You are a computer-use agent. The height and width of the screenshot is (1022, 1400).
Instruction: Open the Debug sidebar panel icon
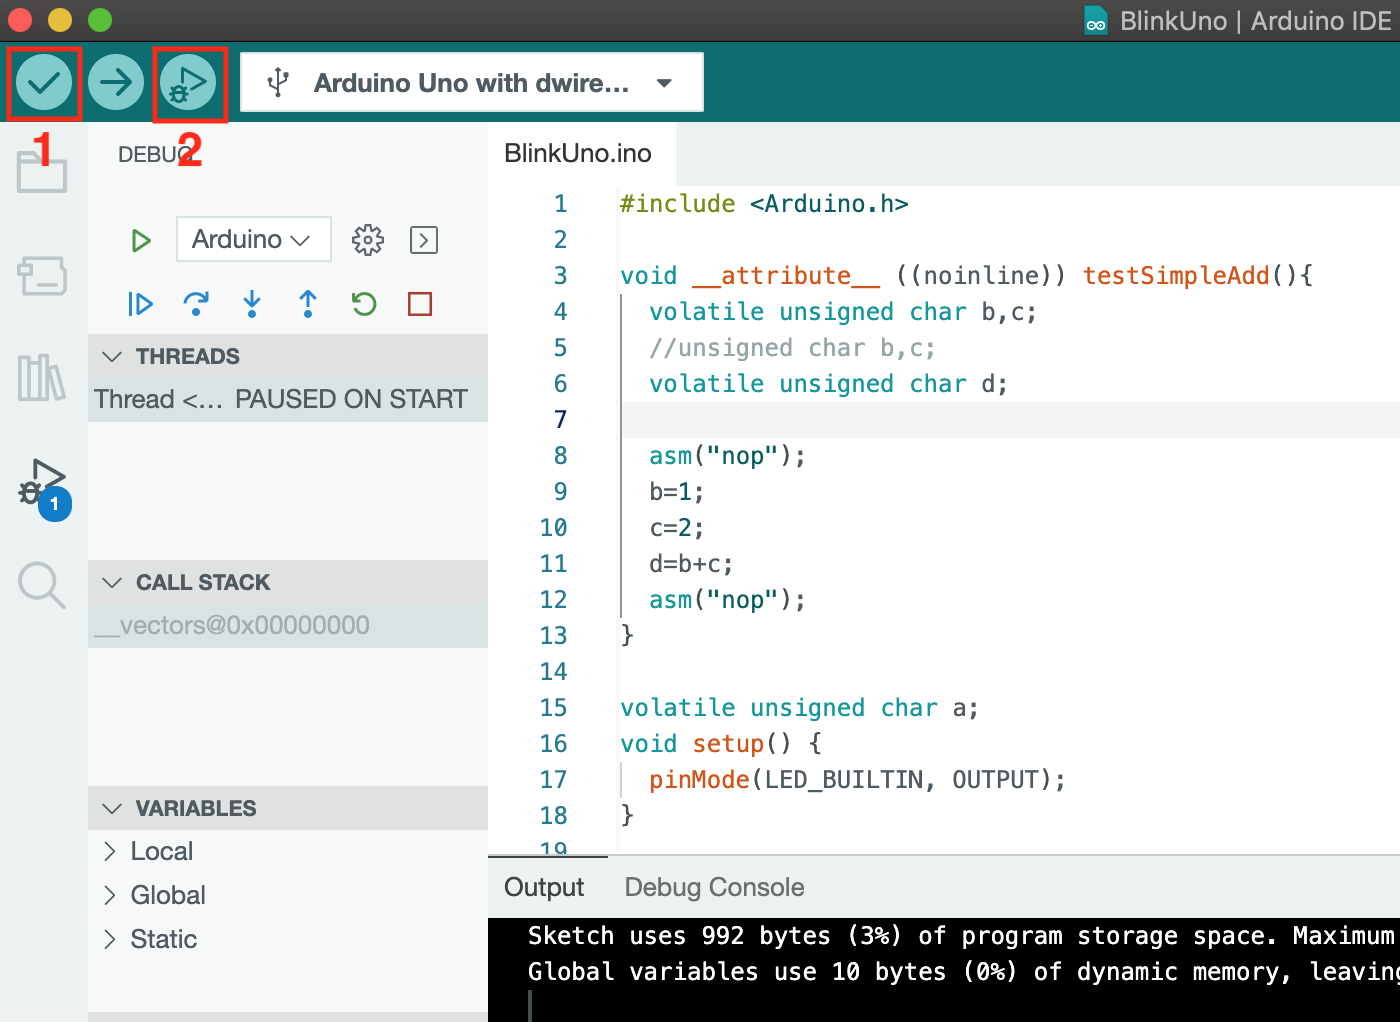tap(42, 483)
